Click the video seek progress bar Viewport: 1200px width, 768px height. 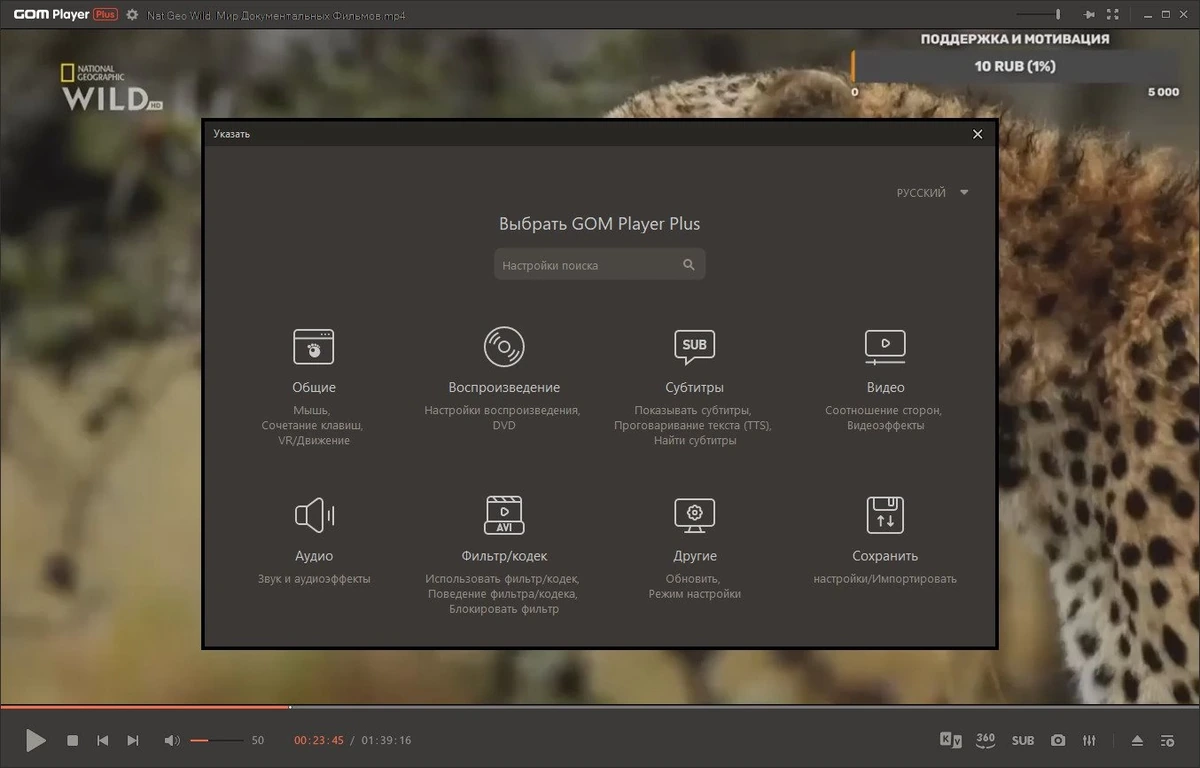600,707
